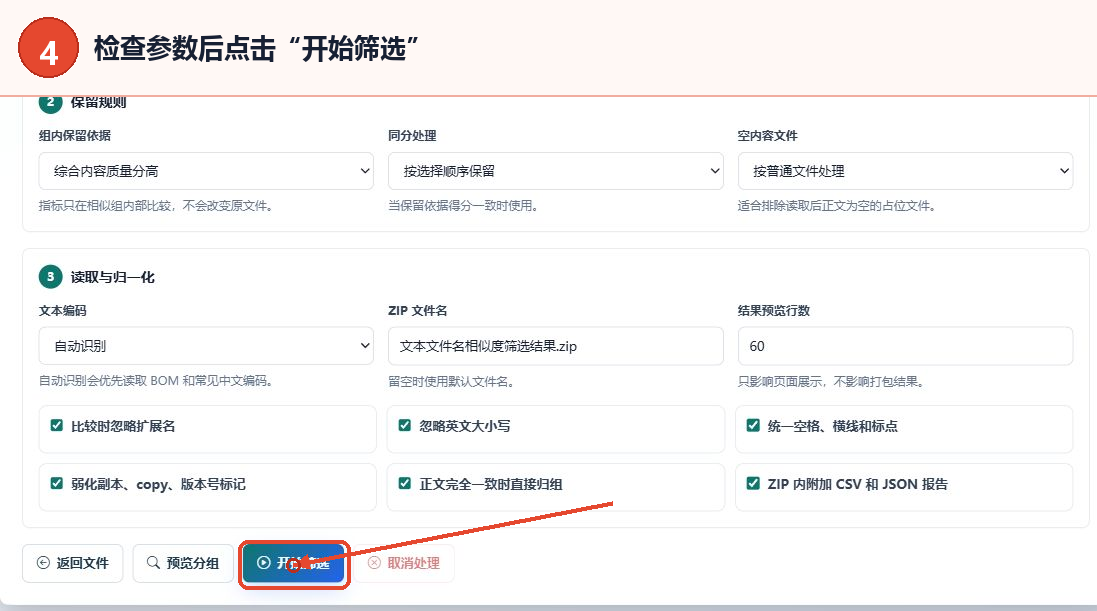Click the hint text 留空时使用默认文件名。

pos(453,381)
